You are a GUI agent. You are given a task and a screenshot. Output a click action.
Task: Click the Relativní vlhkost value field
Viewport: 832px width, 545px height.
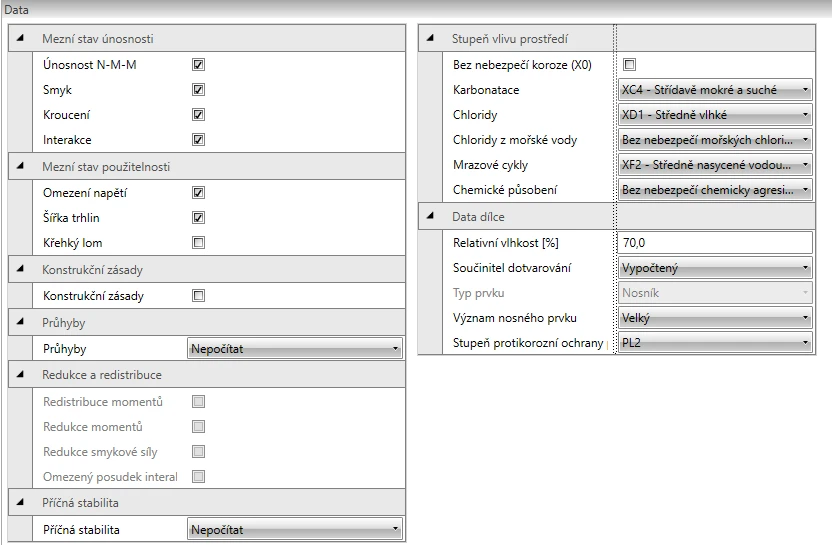(x=715, y=243)
